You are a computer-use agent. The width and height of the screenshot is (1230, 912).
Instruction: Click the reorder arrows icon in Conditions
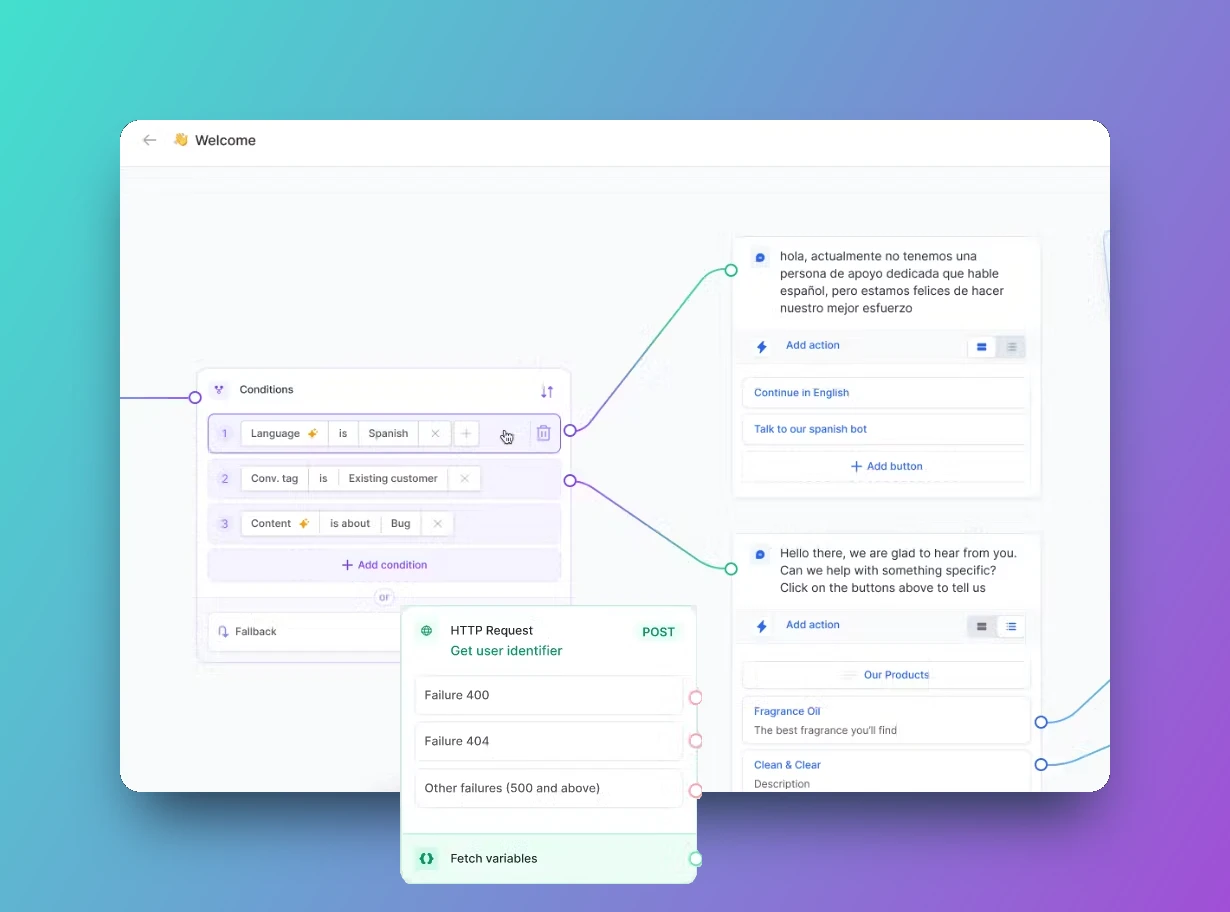547,391
